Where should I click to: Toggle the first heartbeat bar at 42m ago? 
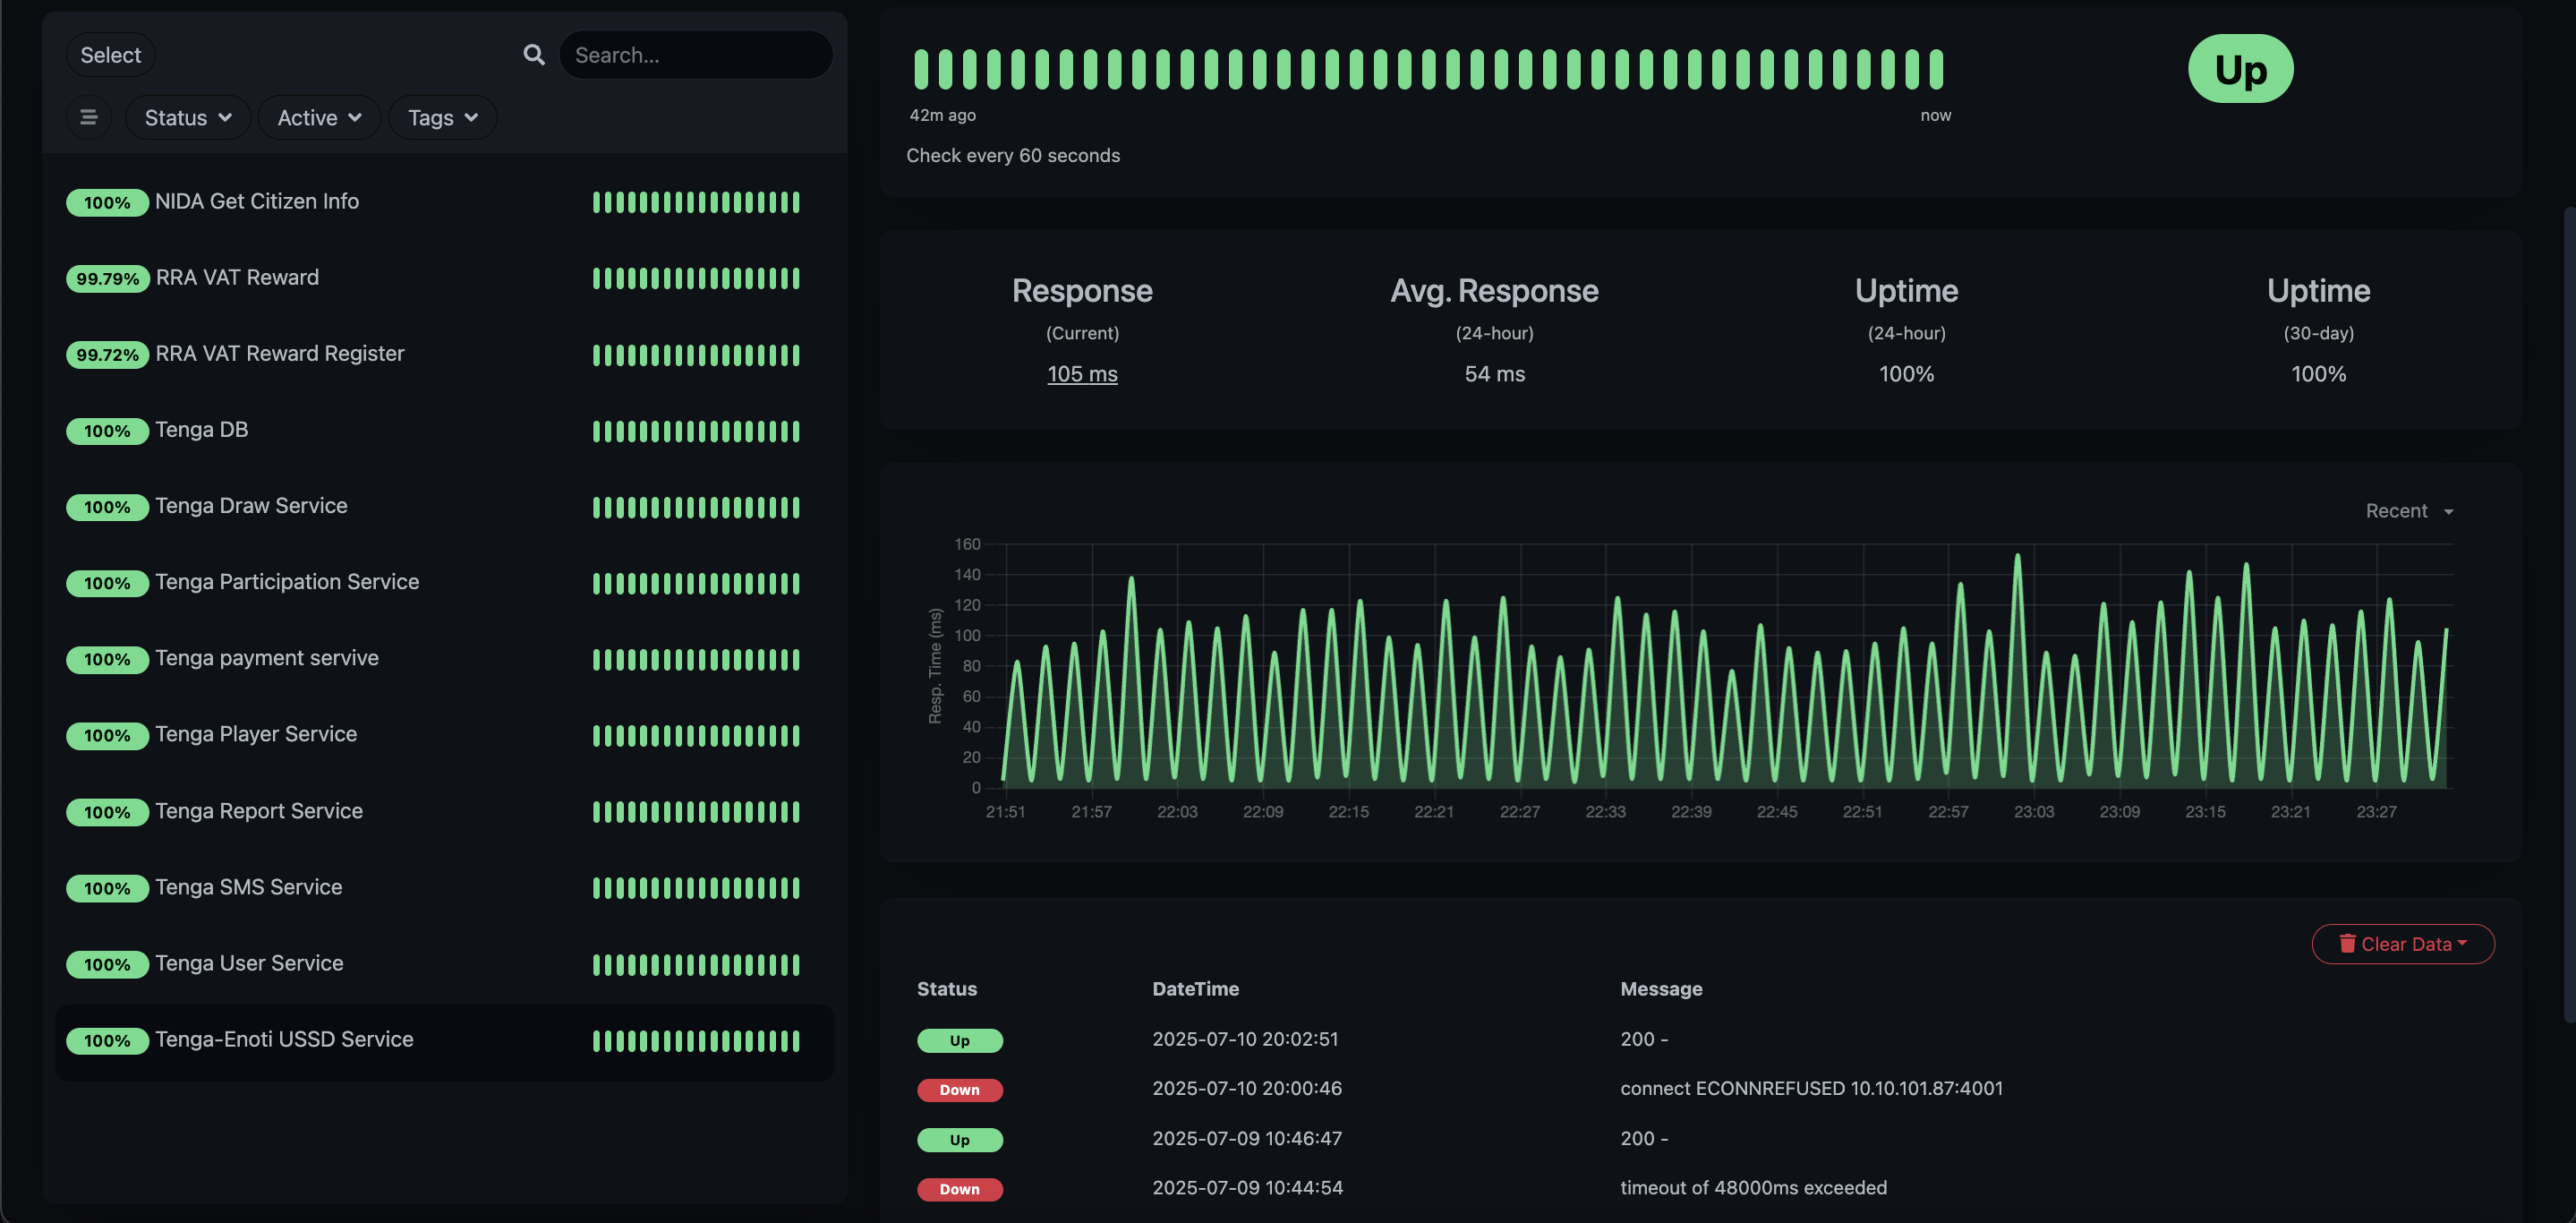(921, 70)
